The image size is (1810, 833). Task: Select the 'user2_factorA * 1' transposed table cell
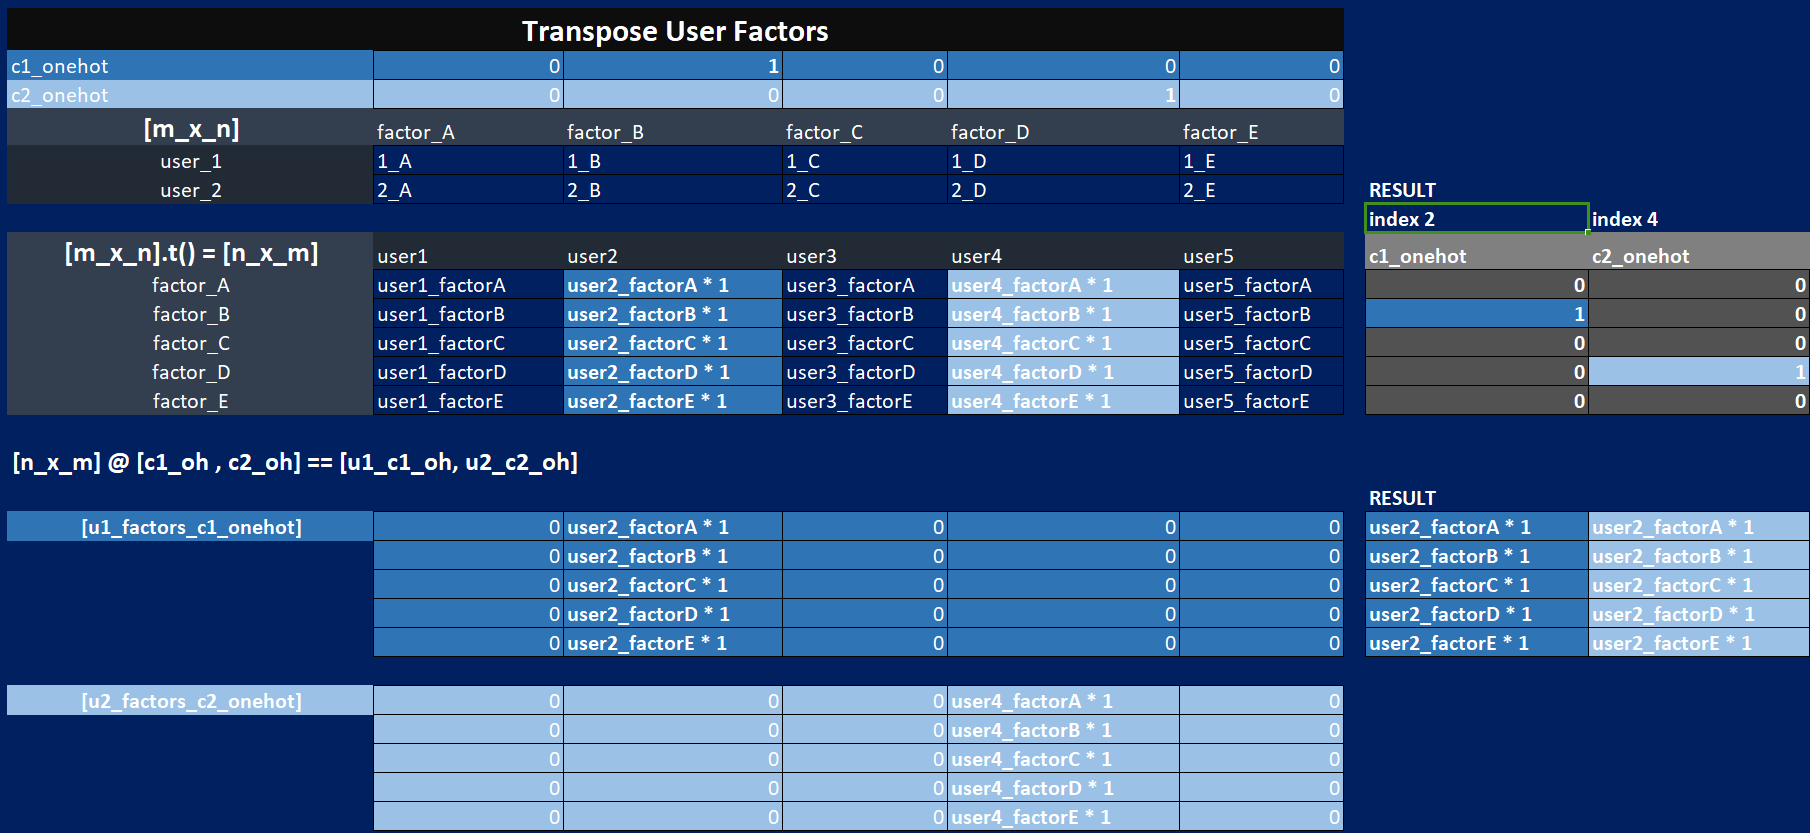click(672, 285)
